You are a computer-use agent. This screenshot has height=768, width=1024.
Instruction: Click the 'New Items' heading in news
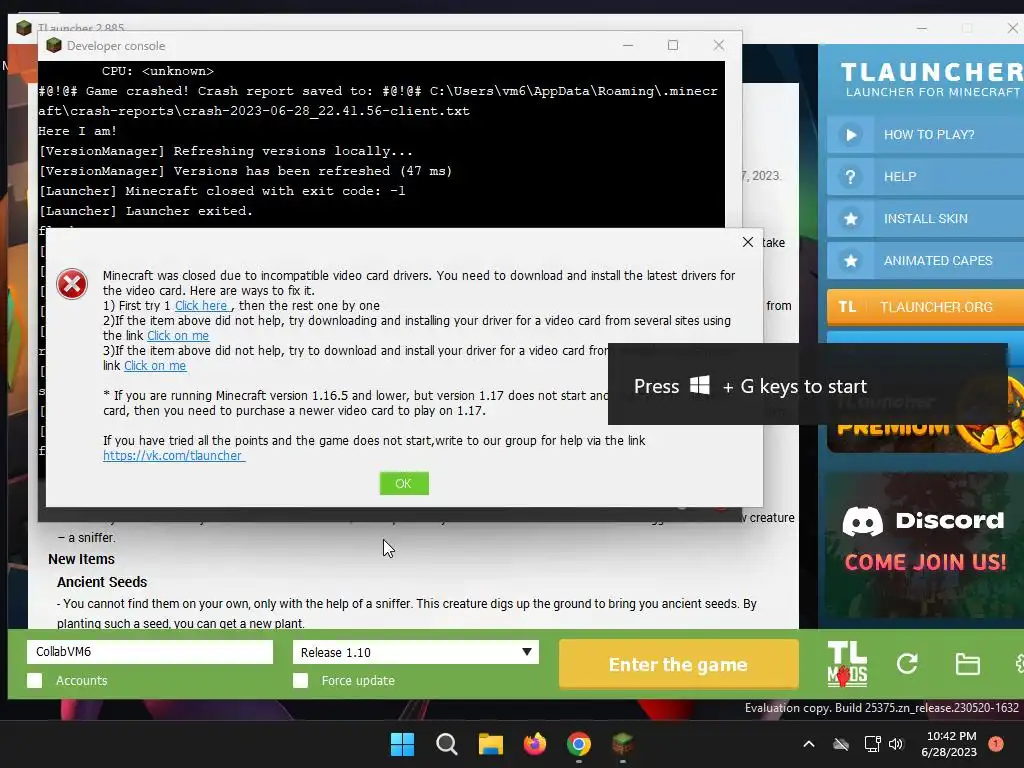(81, 559)
